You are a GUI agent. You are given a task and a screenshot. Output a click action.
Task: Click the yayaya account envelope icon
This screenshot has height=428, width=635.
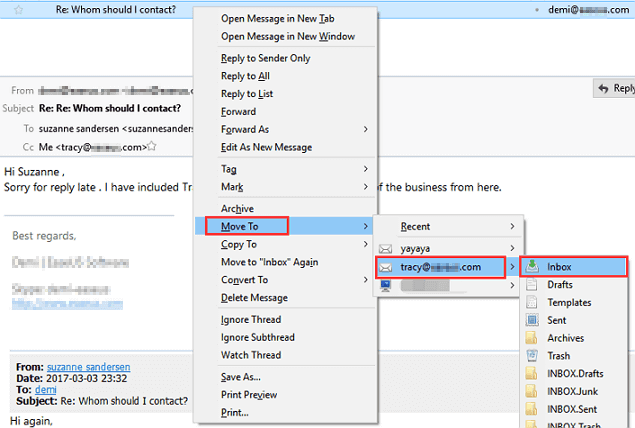pos(386,246)
